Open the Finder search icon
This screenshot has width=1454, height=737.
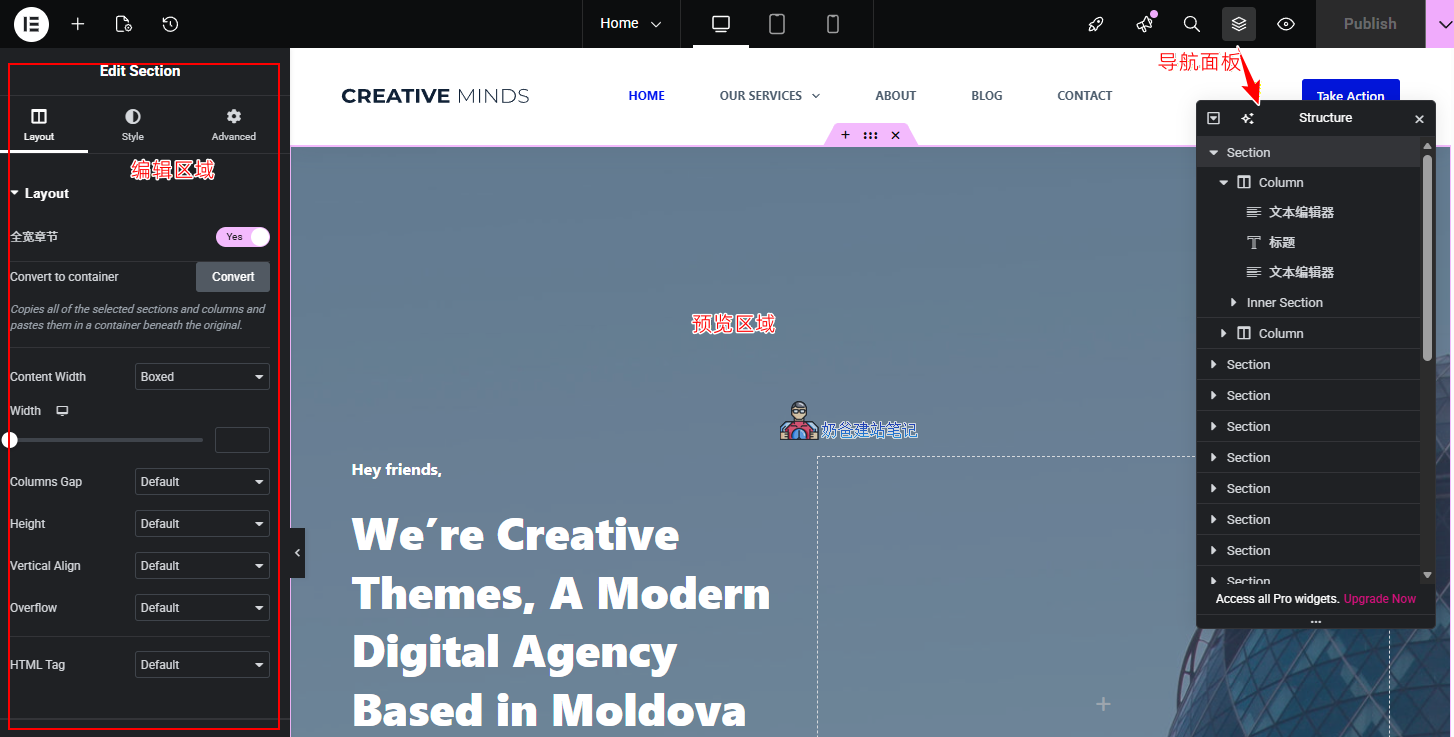coord(1192,23)
